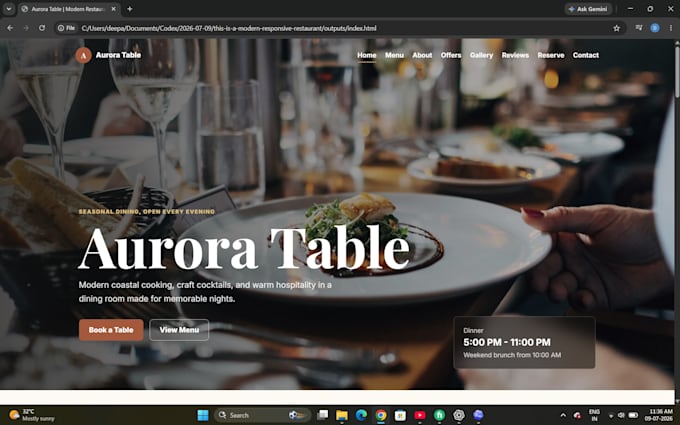Open the Menu nav section
Screen dimensions: 680x425
[394, 55]
